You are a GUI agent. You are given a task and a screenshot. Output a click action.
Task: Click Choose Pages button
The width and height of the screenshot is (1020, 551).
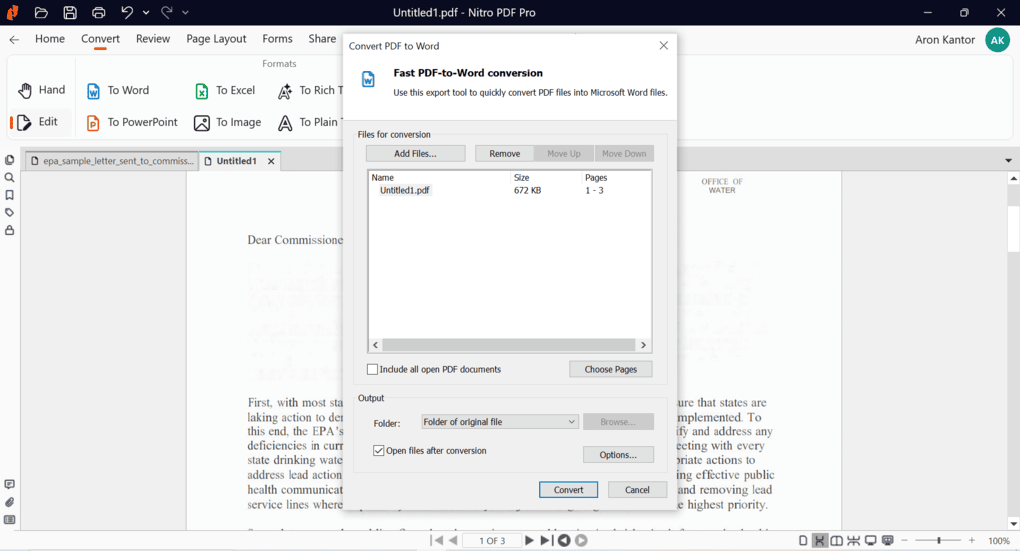click(611, 370)
